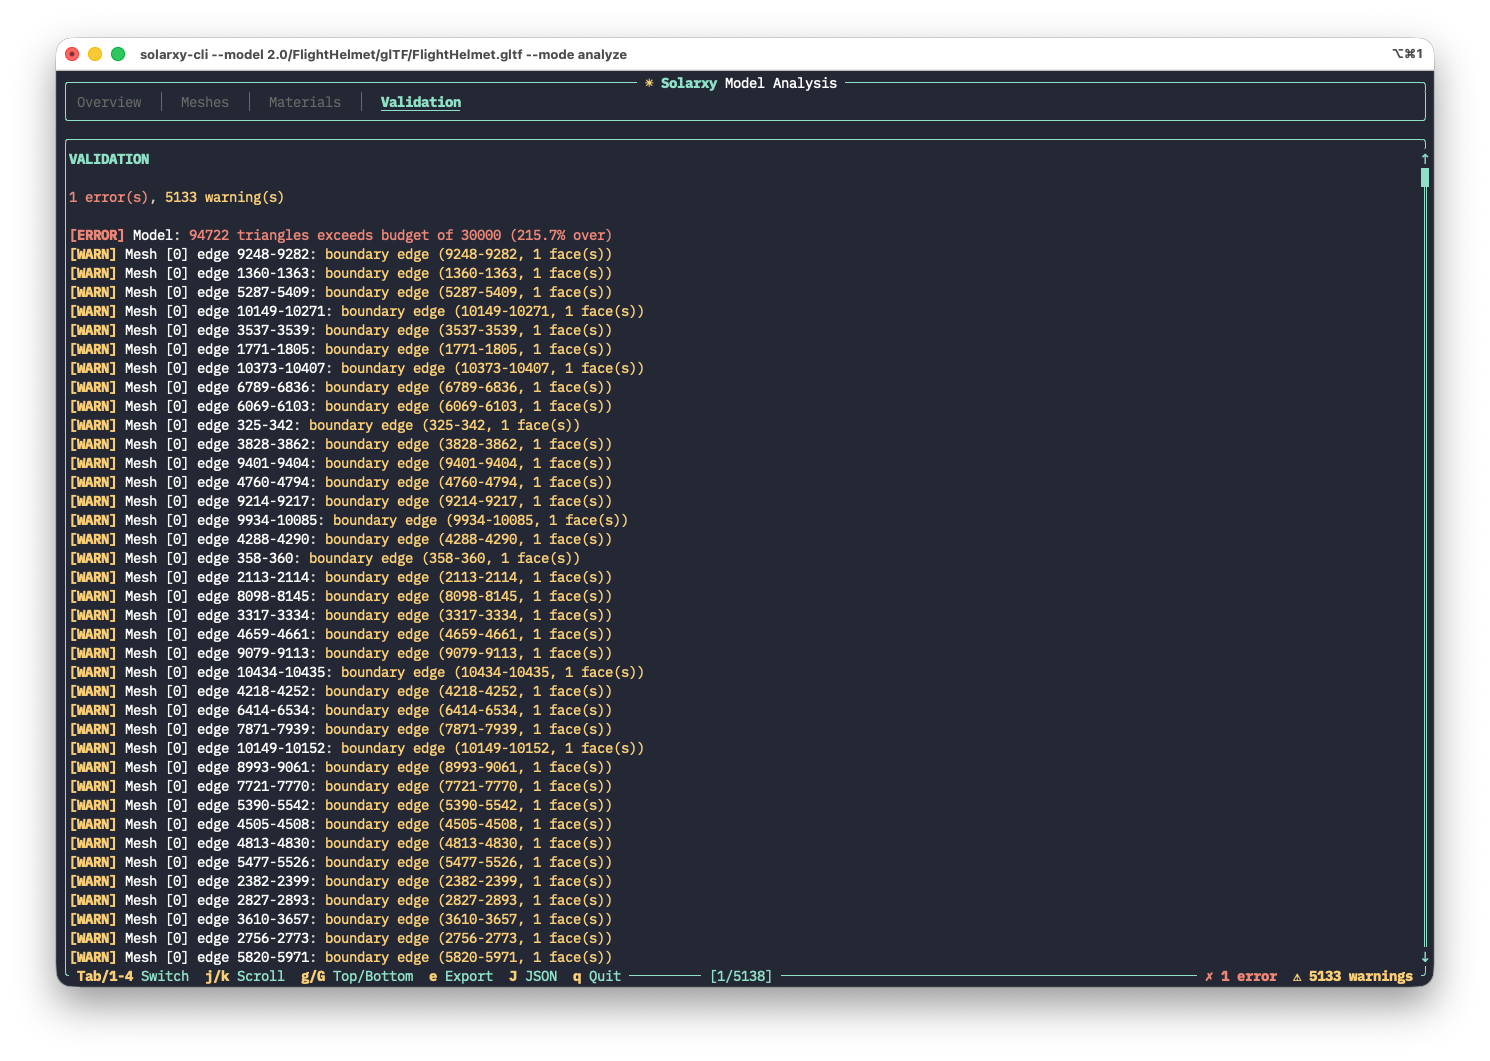Click the e Export shortcut

pyautogui.click(x=461, y=976)
